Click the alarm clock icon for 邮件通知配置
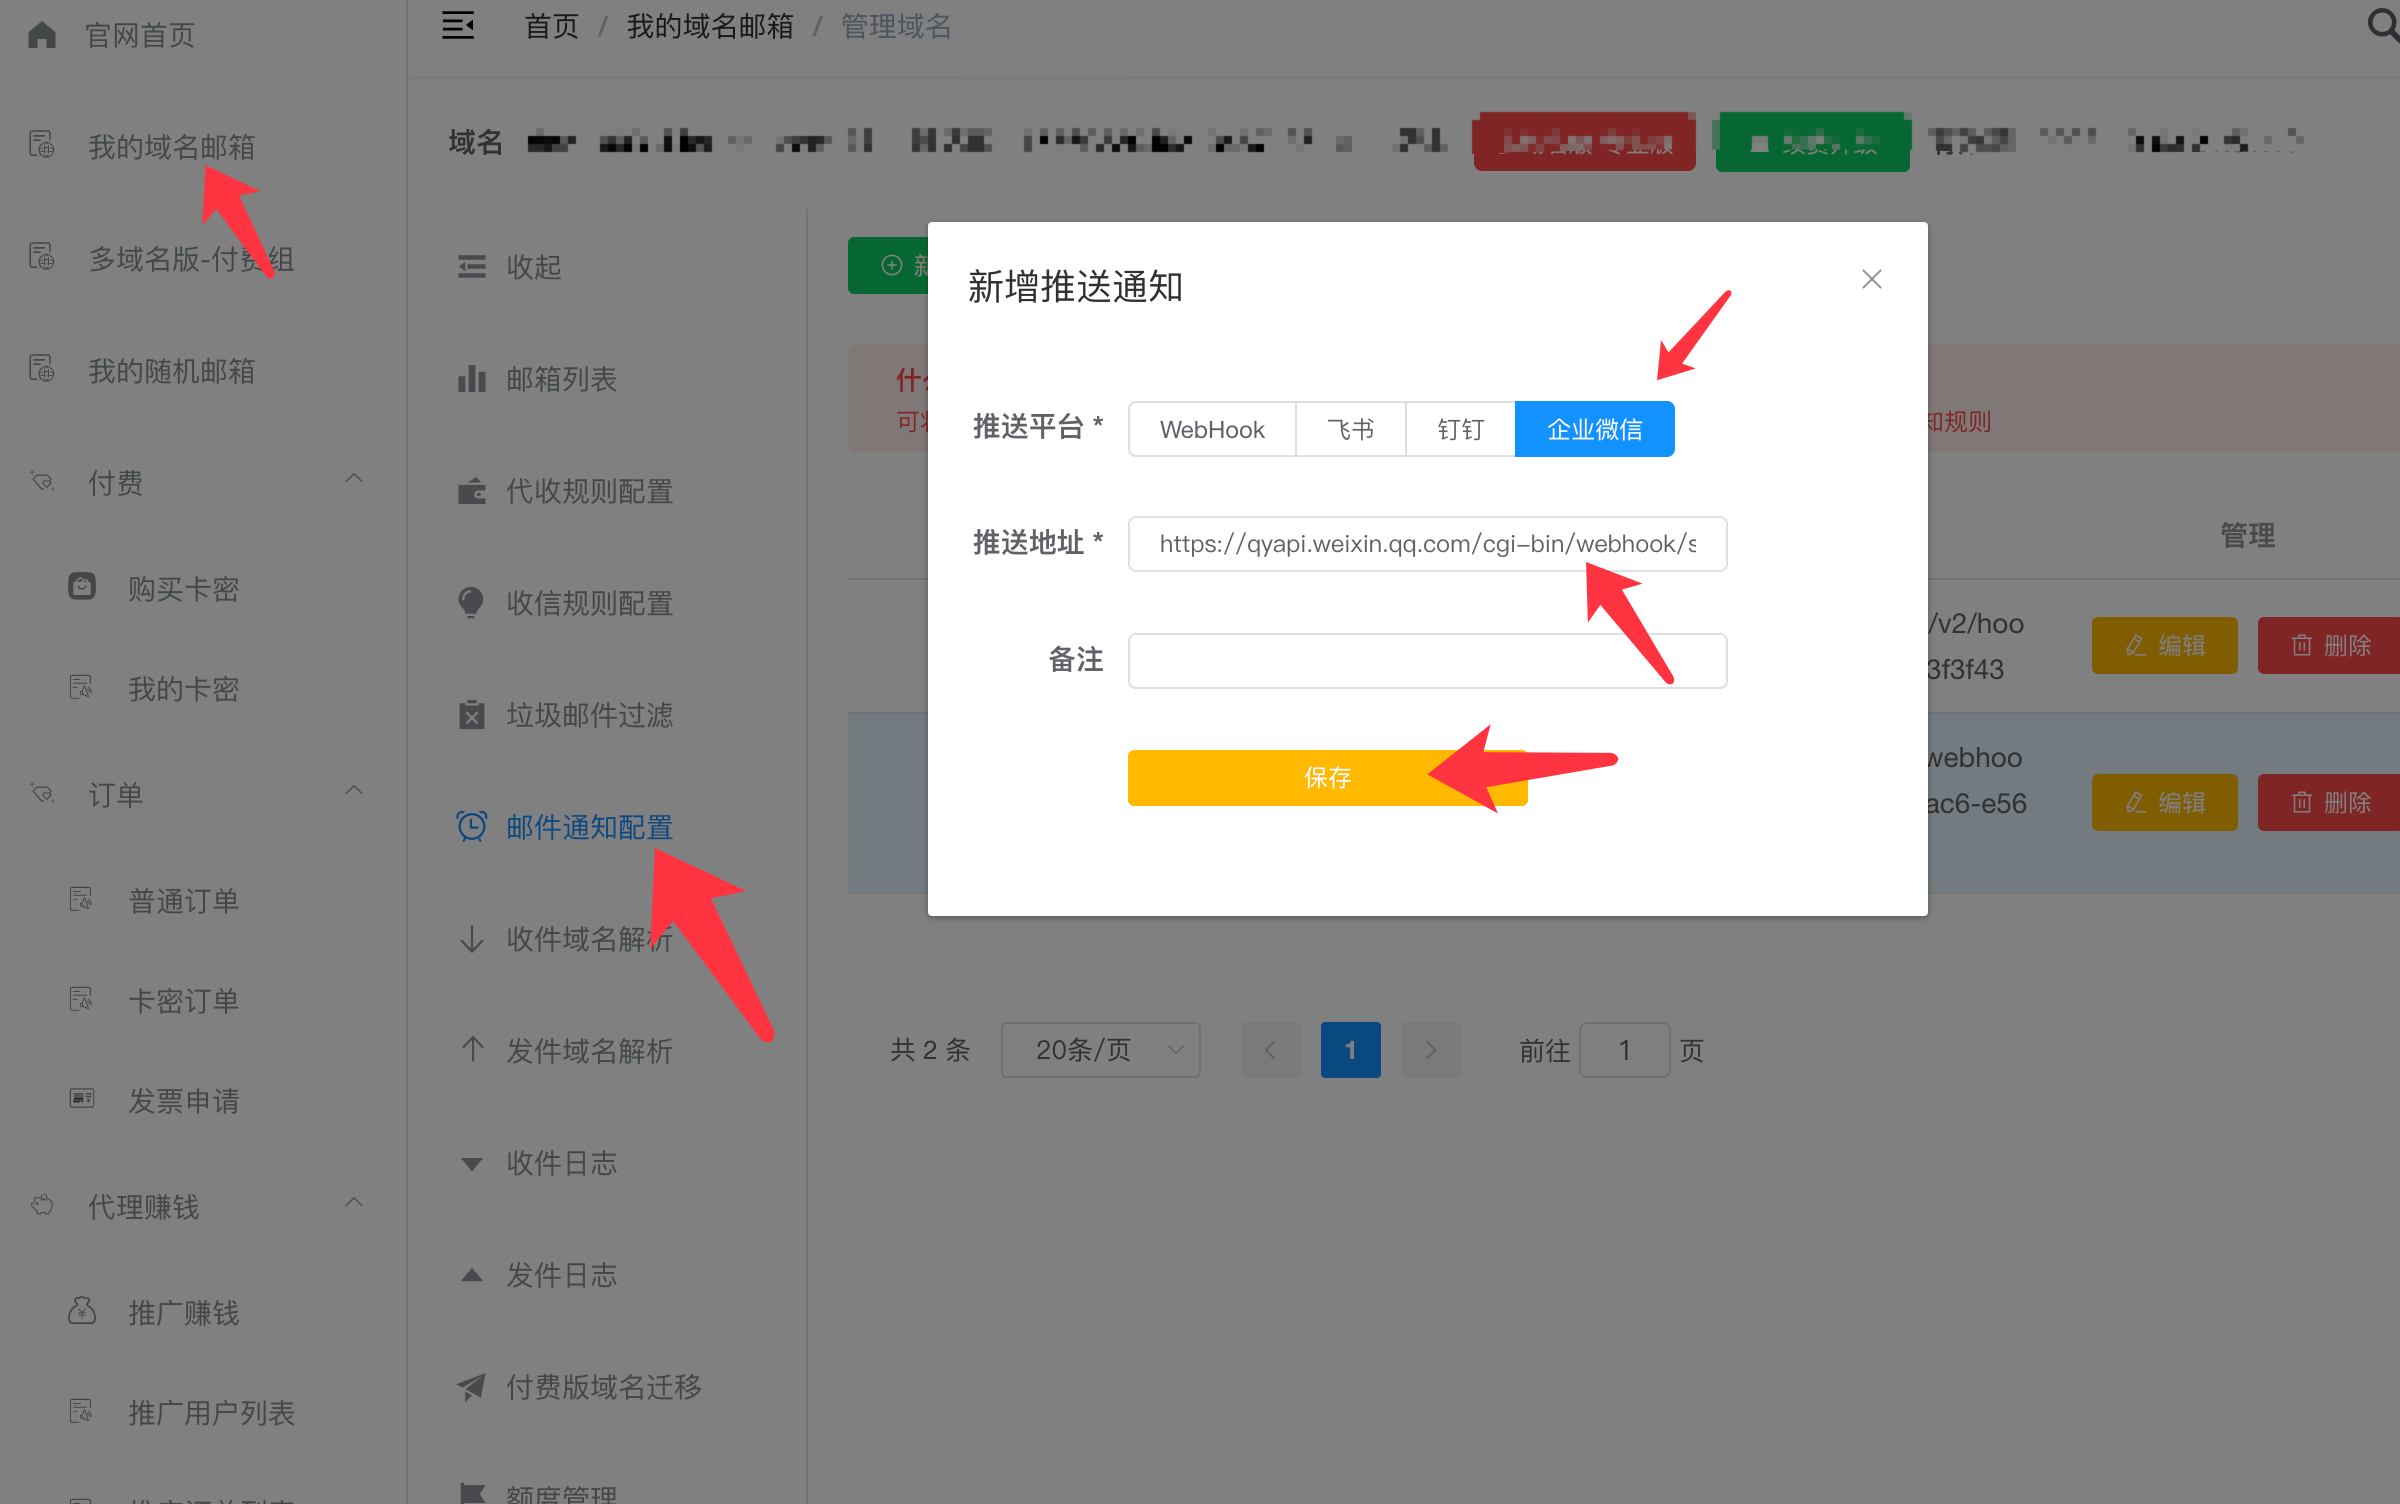 472,826
